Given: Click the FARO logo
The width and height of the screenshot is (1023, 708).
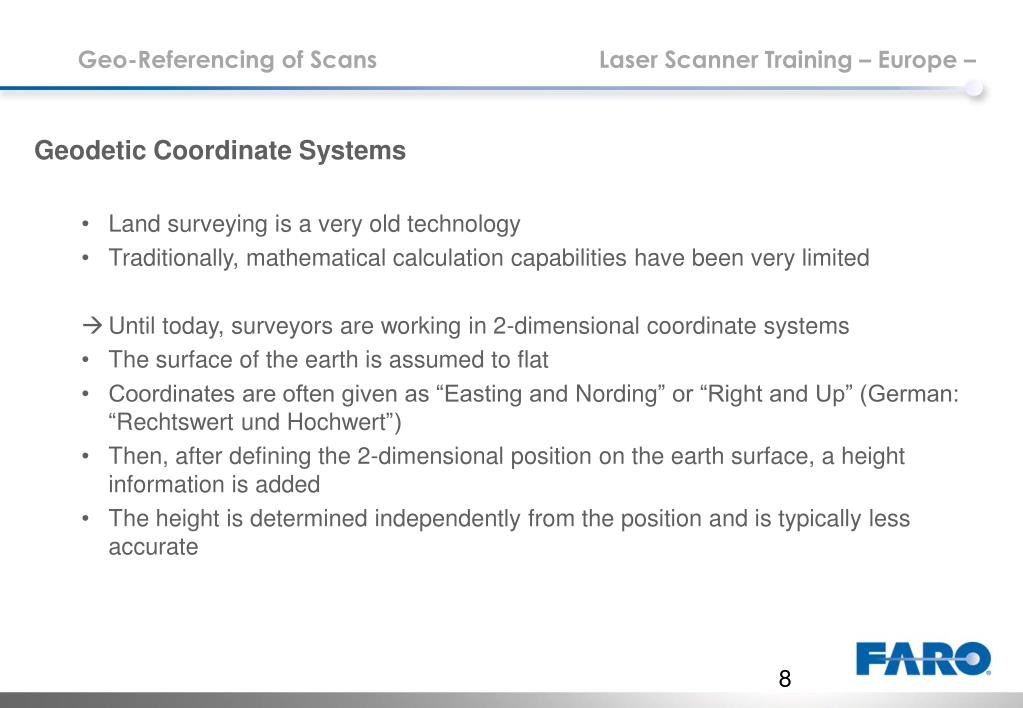Looking at the screenshot, I should click(x=924, y=658).
